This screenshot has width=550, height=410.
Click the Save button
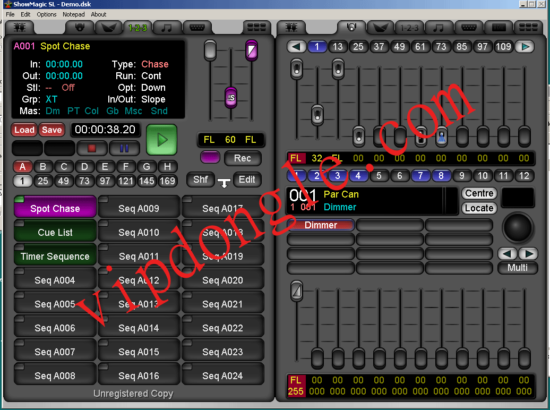click(52, 130)
